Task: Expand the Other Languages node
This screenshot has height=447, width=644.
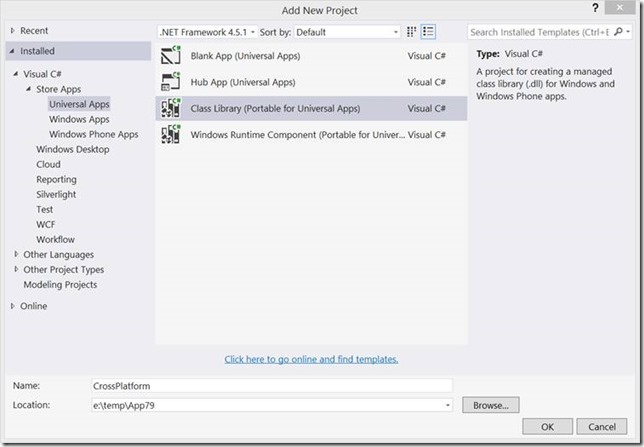Action: pos(16,254)
